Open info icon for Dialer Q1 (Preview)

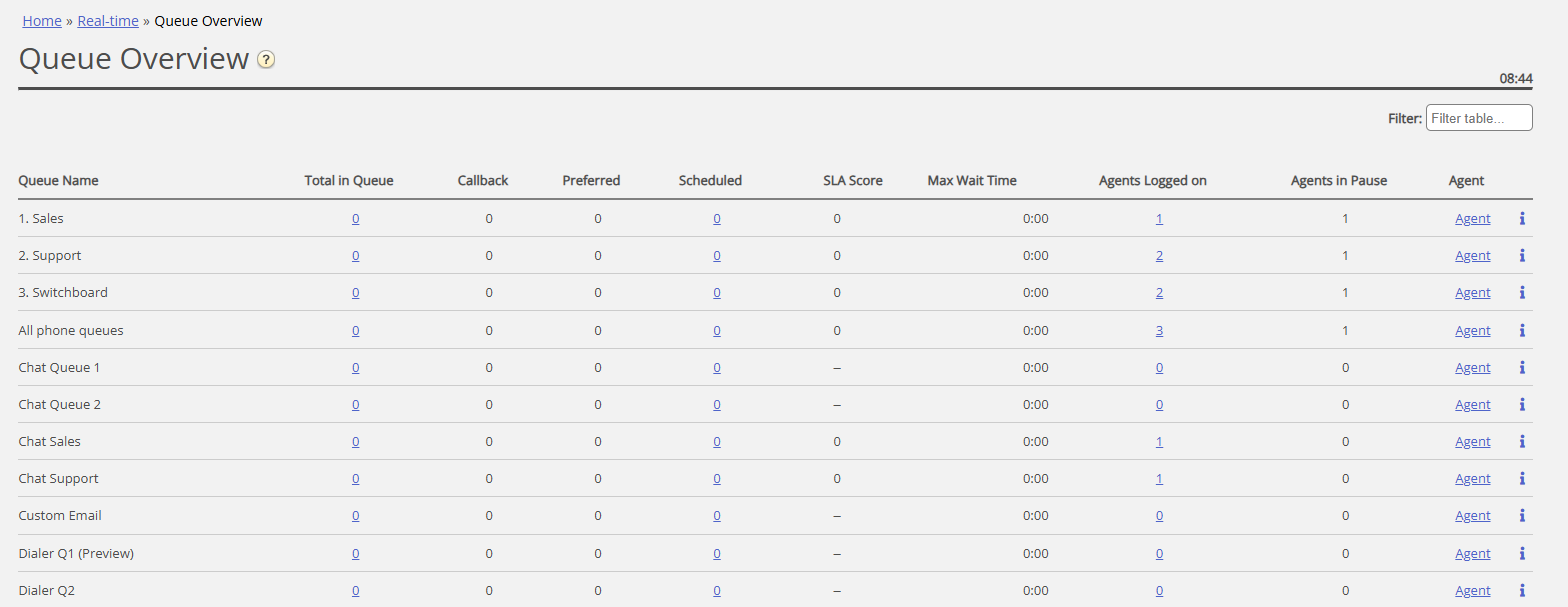1521,554
